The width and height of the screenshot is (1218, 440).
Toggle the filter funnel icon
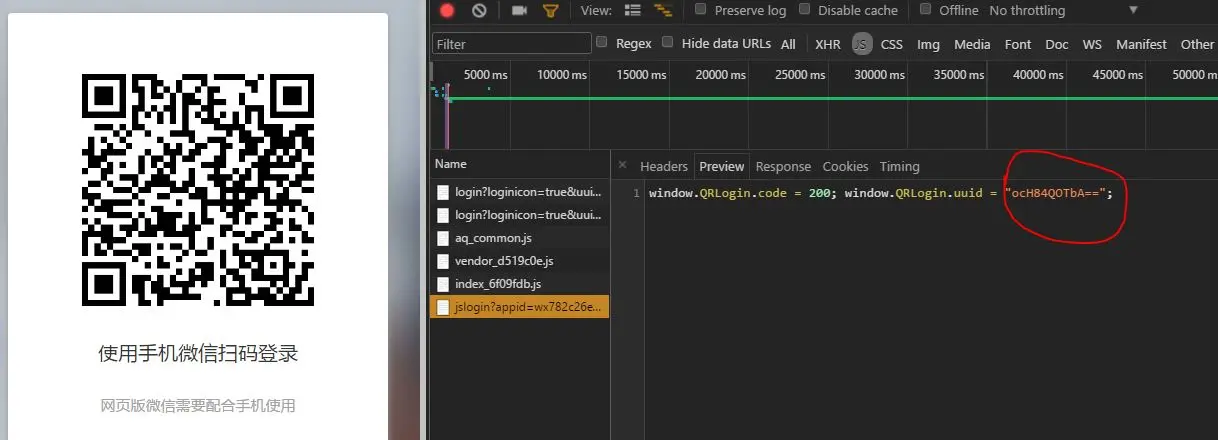click(x=550, y=10)
